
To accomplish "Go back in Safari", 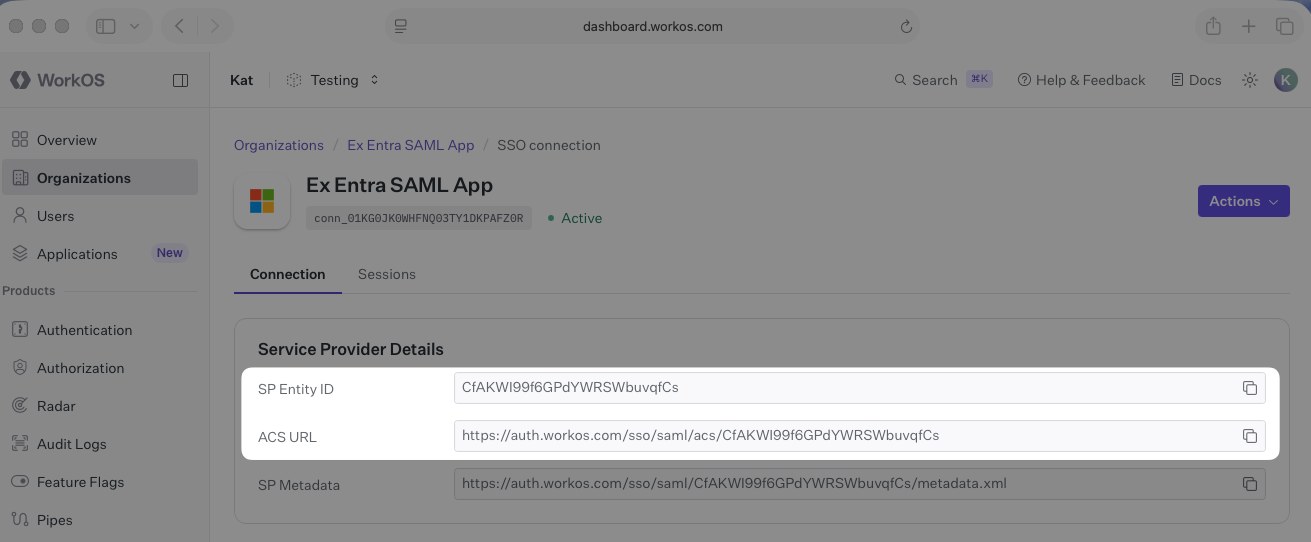I will tap(179, 27).
